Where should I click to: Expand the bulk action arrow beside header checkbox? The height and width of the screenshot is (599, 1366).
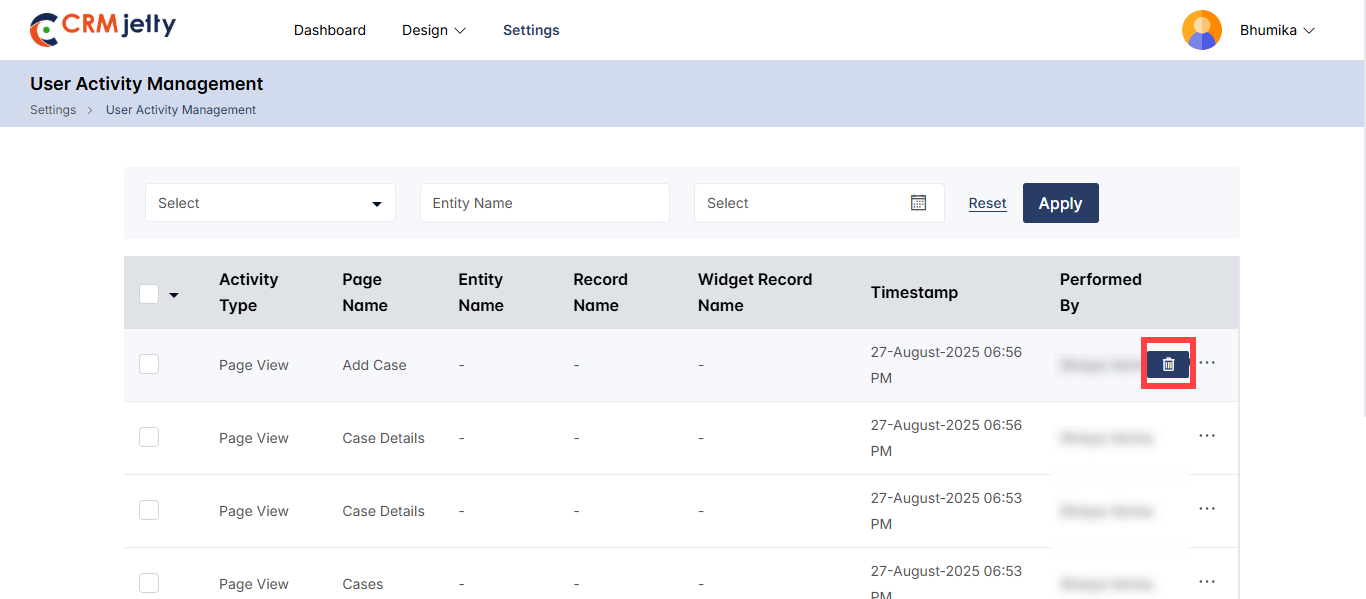(174, 295)
